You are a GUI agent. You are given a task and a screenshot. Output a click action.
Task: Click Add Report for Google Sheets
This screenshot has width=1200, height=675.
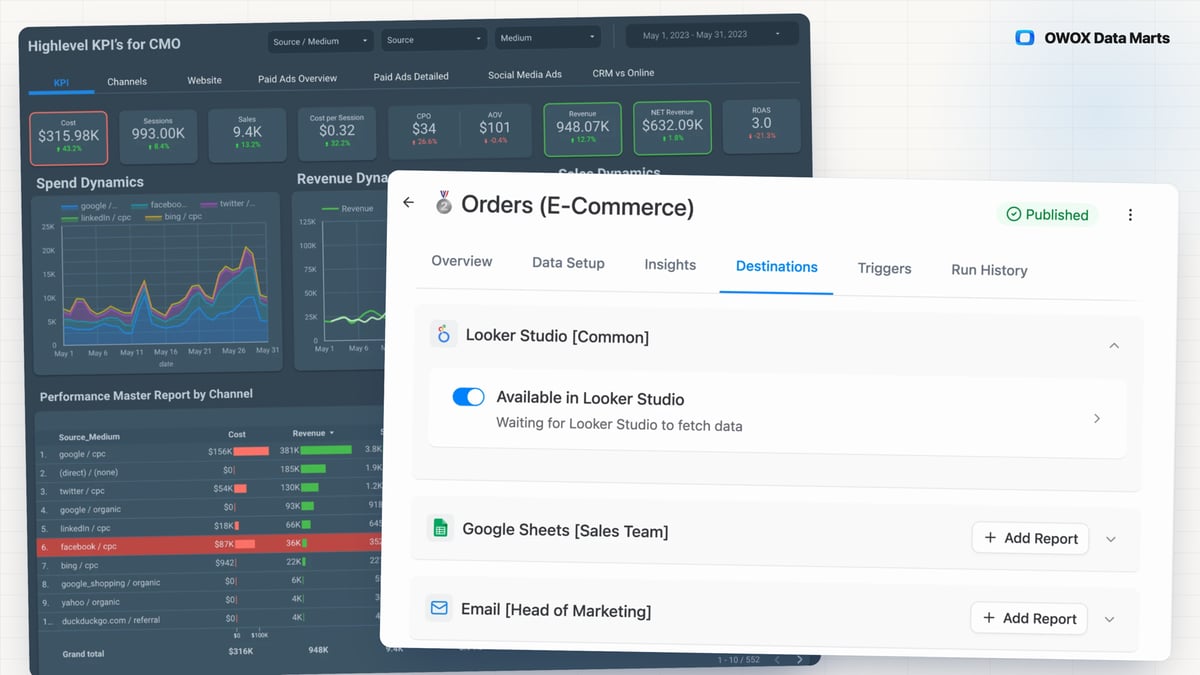1030,538
